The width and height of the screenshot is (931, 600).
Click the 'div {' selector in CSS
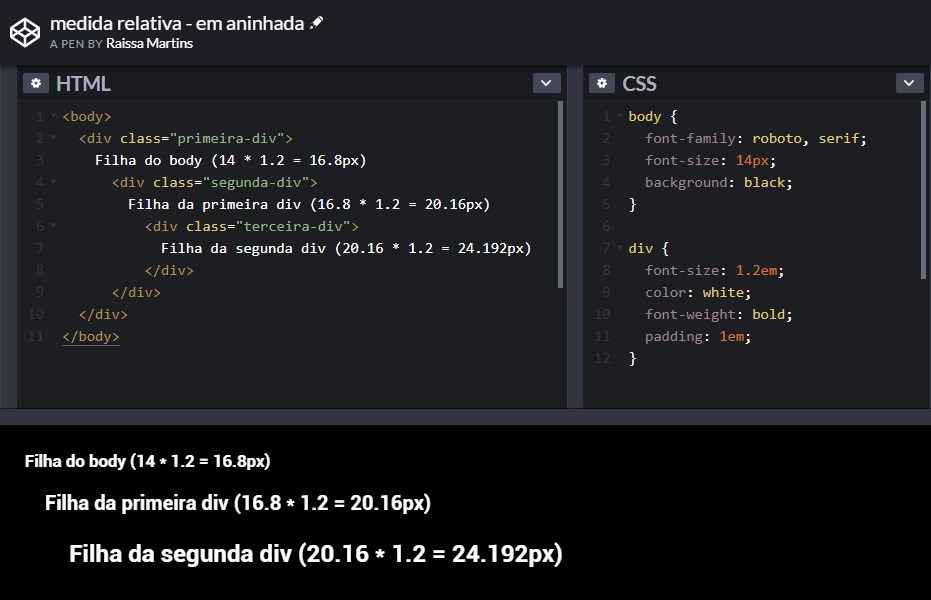pyautogui.click(x=649, y=248)
